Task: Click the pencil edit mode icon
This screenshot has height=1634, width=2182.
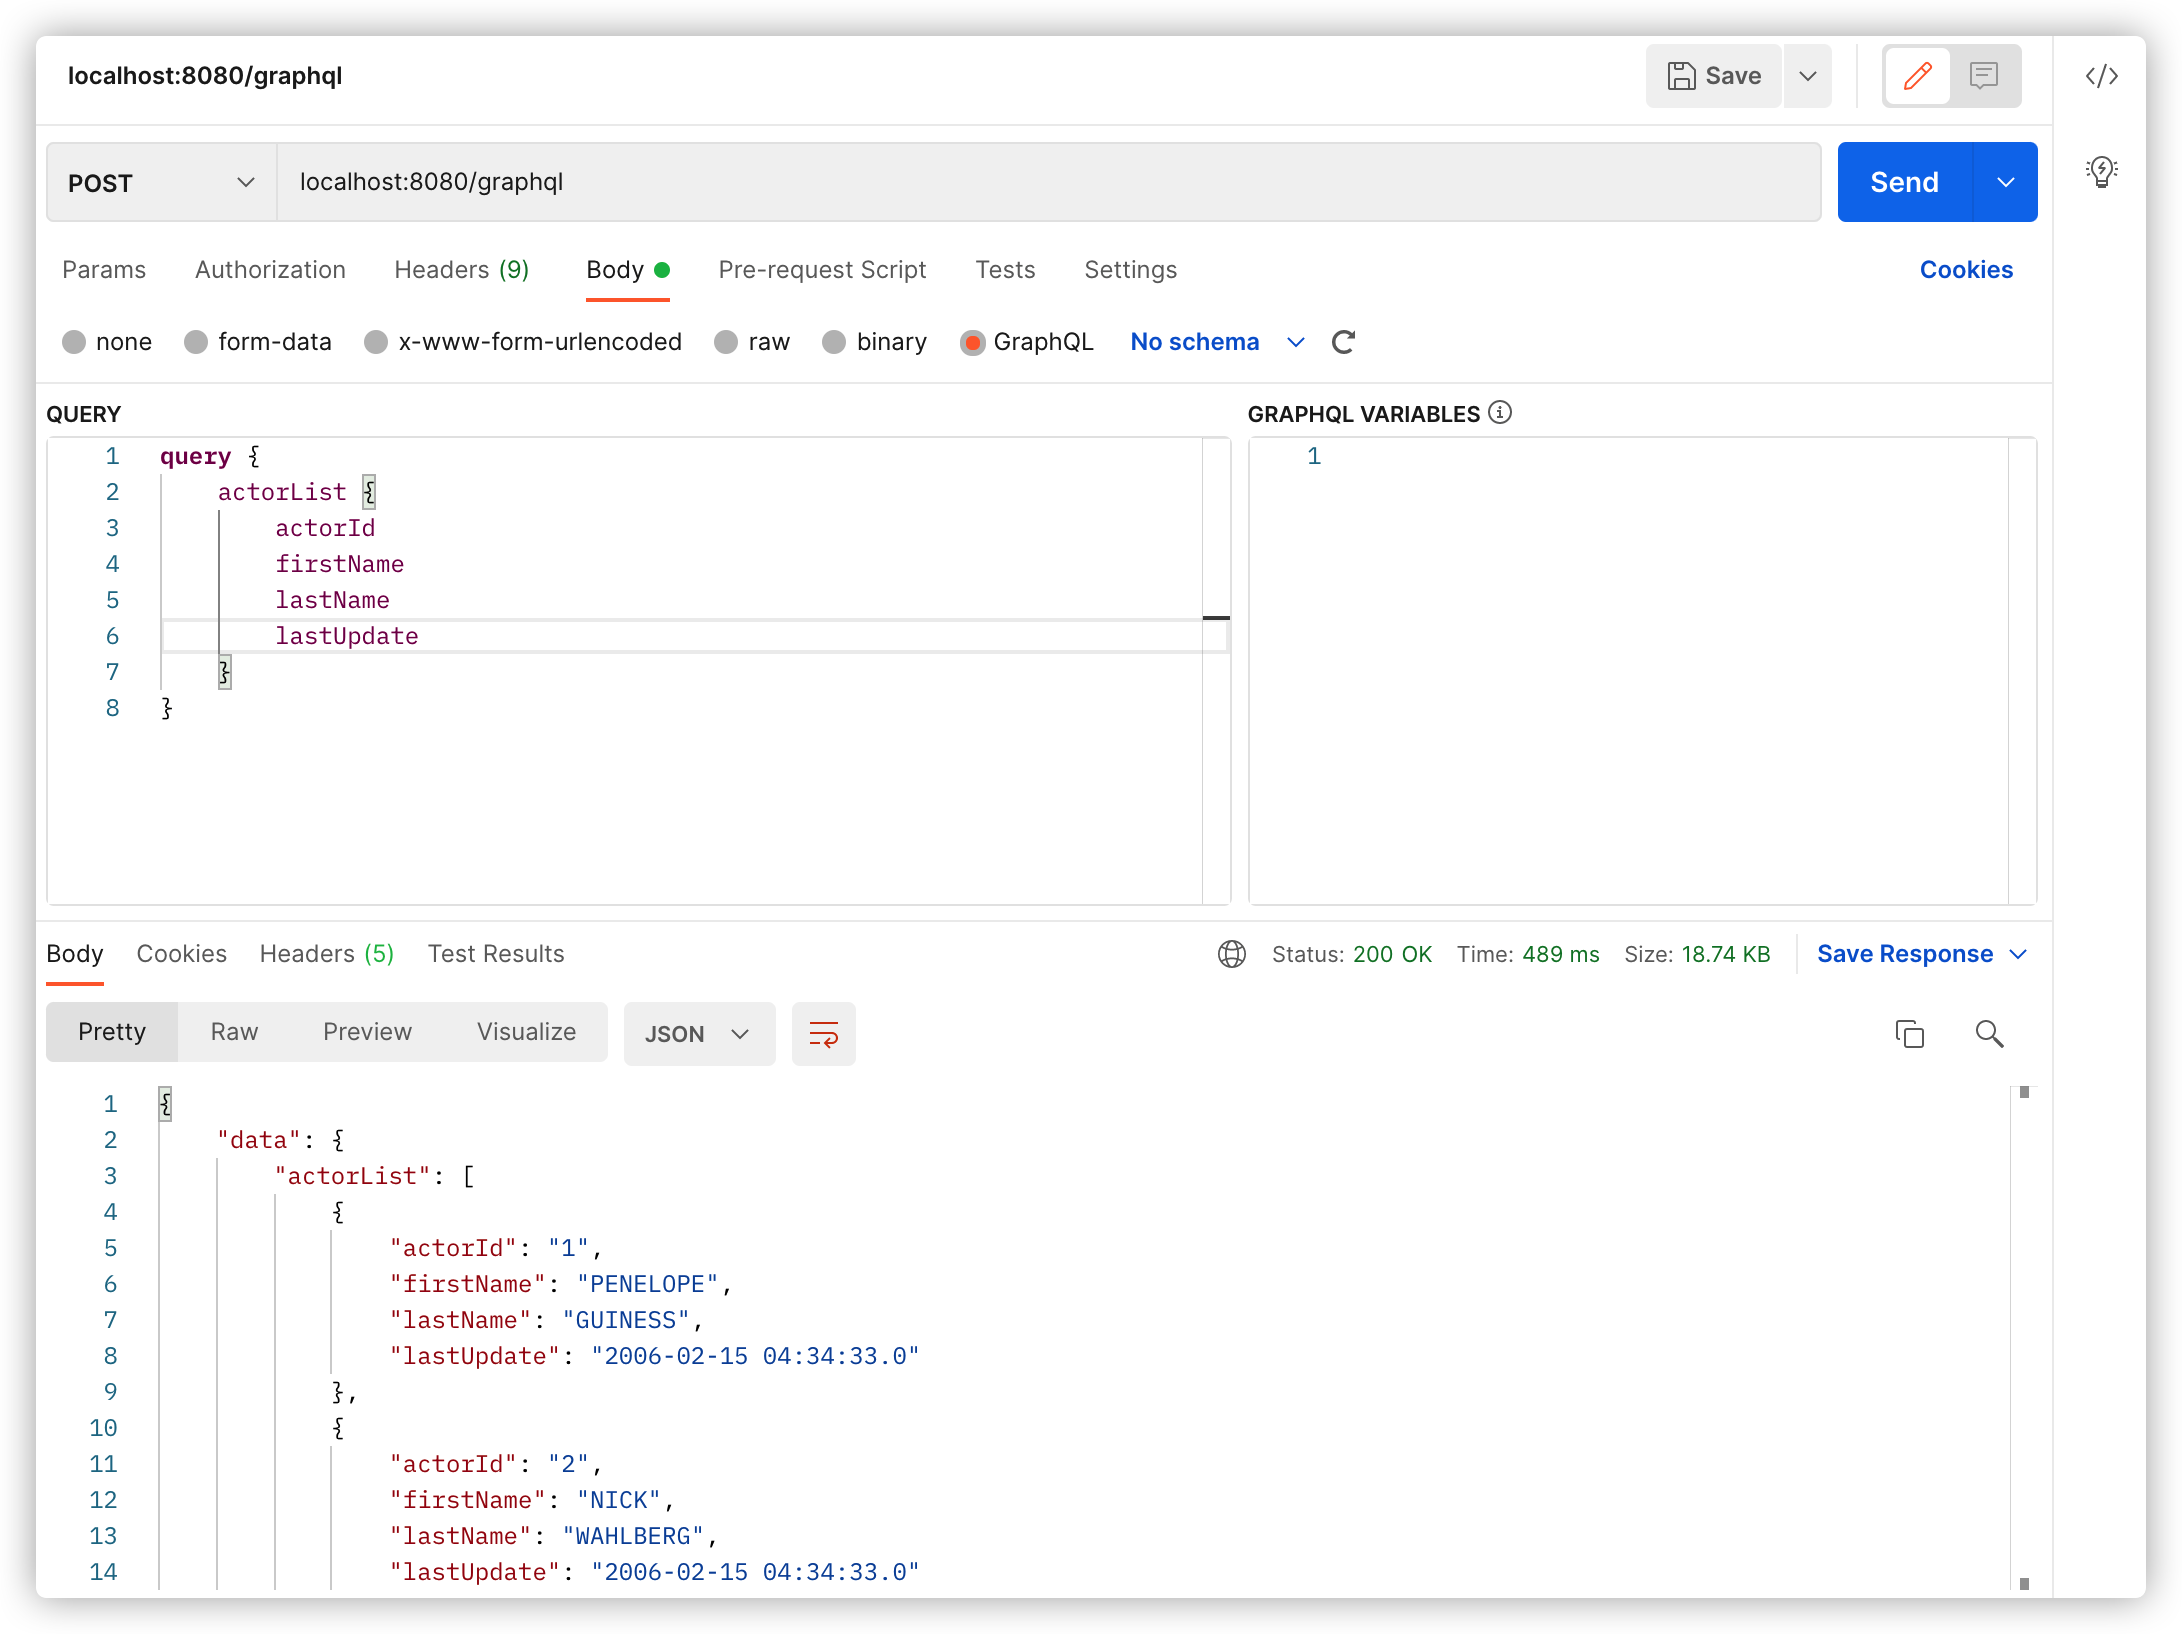Action: point(1917,76)
